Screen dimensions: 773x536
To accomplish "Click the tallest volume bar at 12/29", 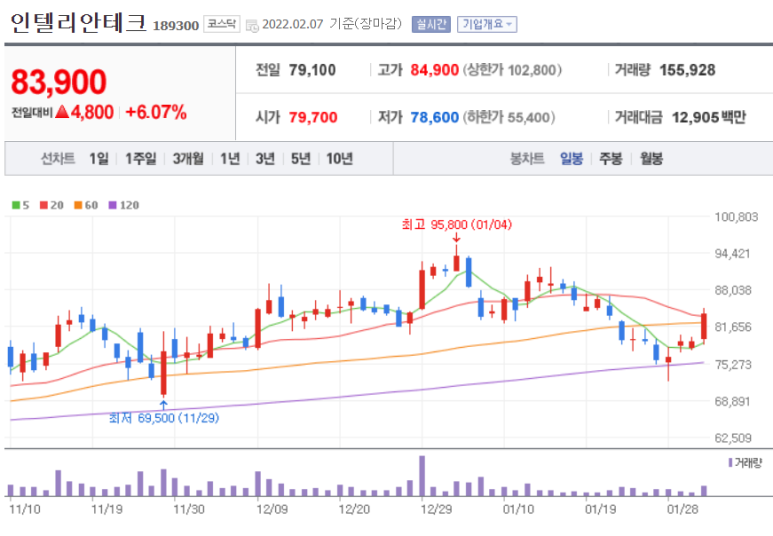I will [422, 476].
